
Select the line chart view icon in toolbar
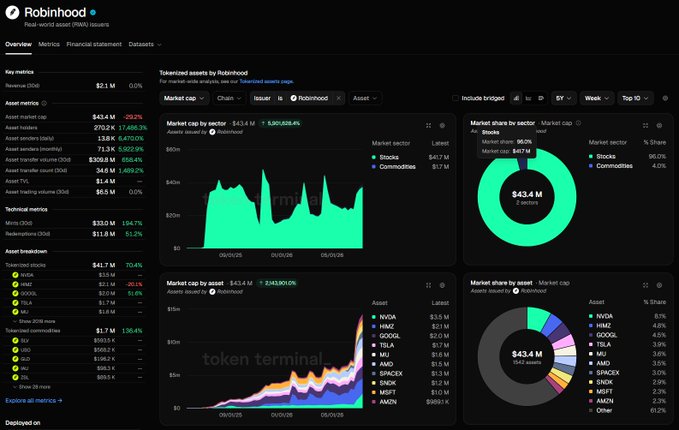[528, 98]
